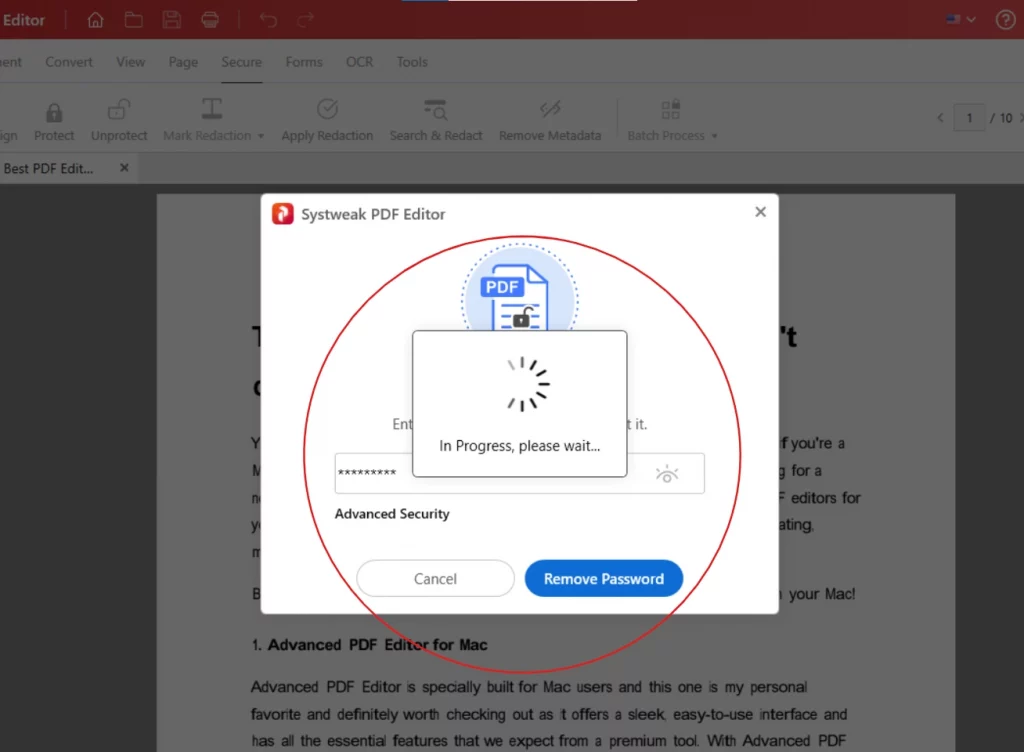The width and height of the screenshot is (1024, 752).
Task: Click the Save disk icon
Action: (x=172, y=20)
